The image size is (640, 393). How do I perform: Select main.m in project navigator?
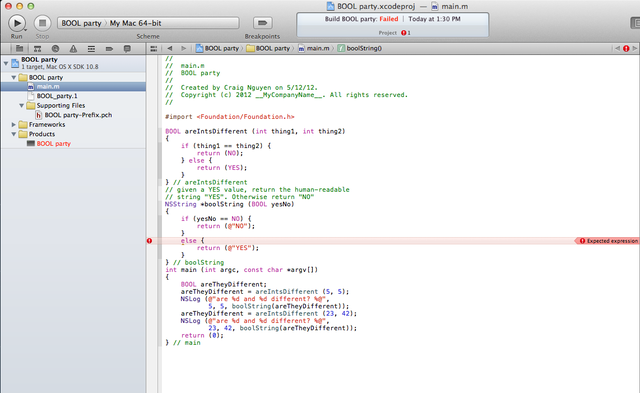point(73,87)
